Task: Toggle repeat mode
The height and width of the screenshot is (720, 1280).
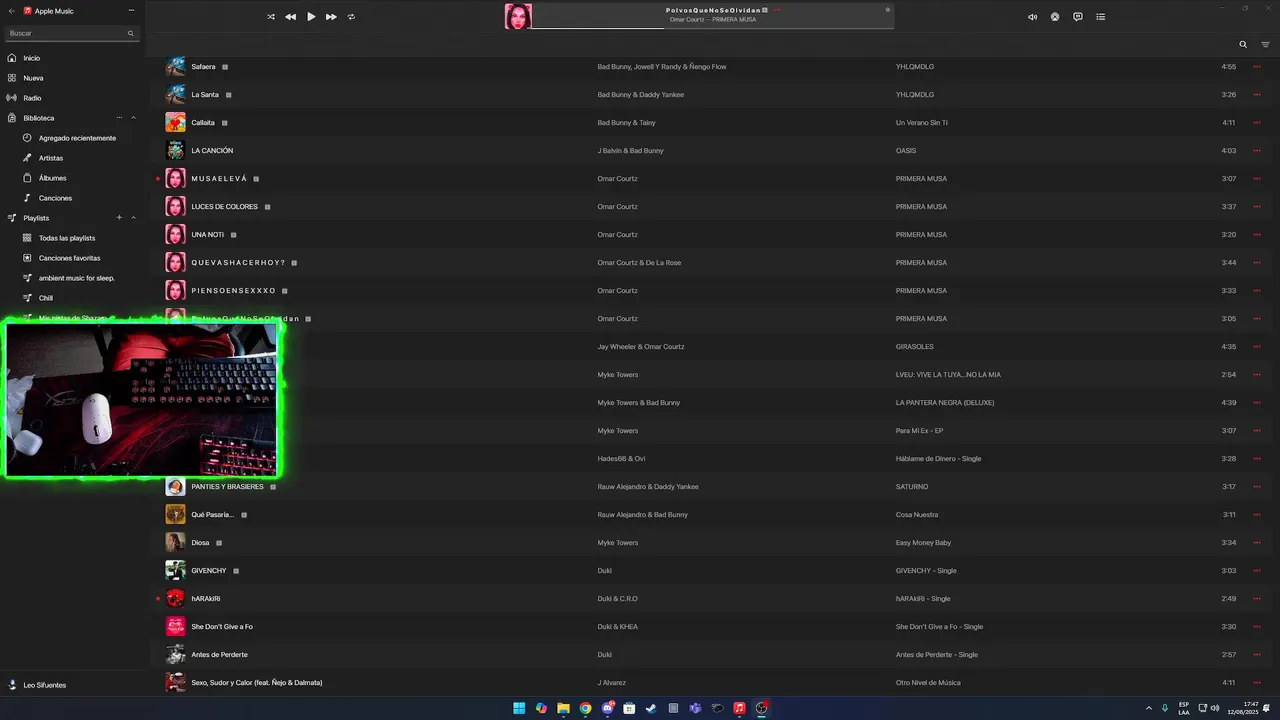Action: tap(351, 17)
